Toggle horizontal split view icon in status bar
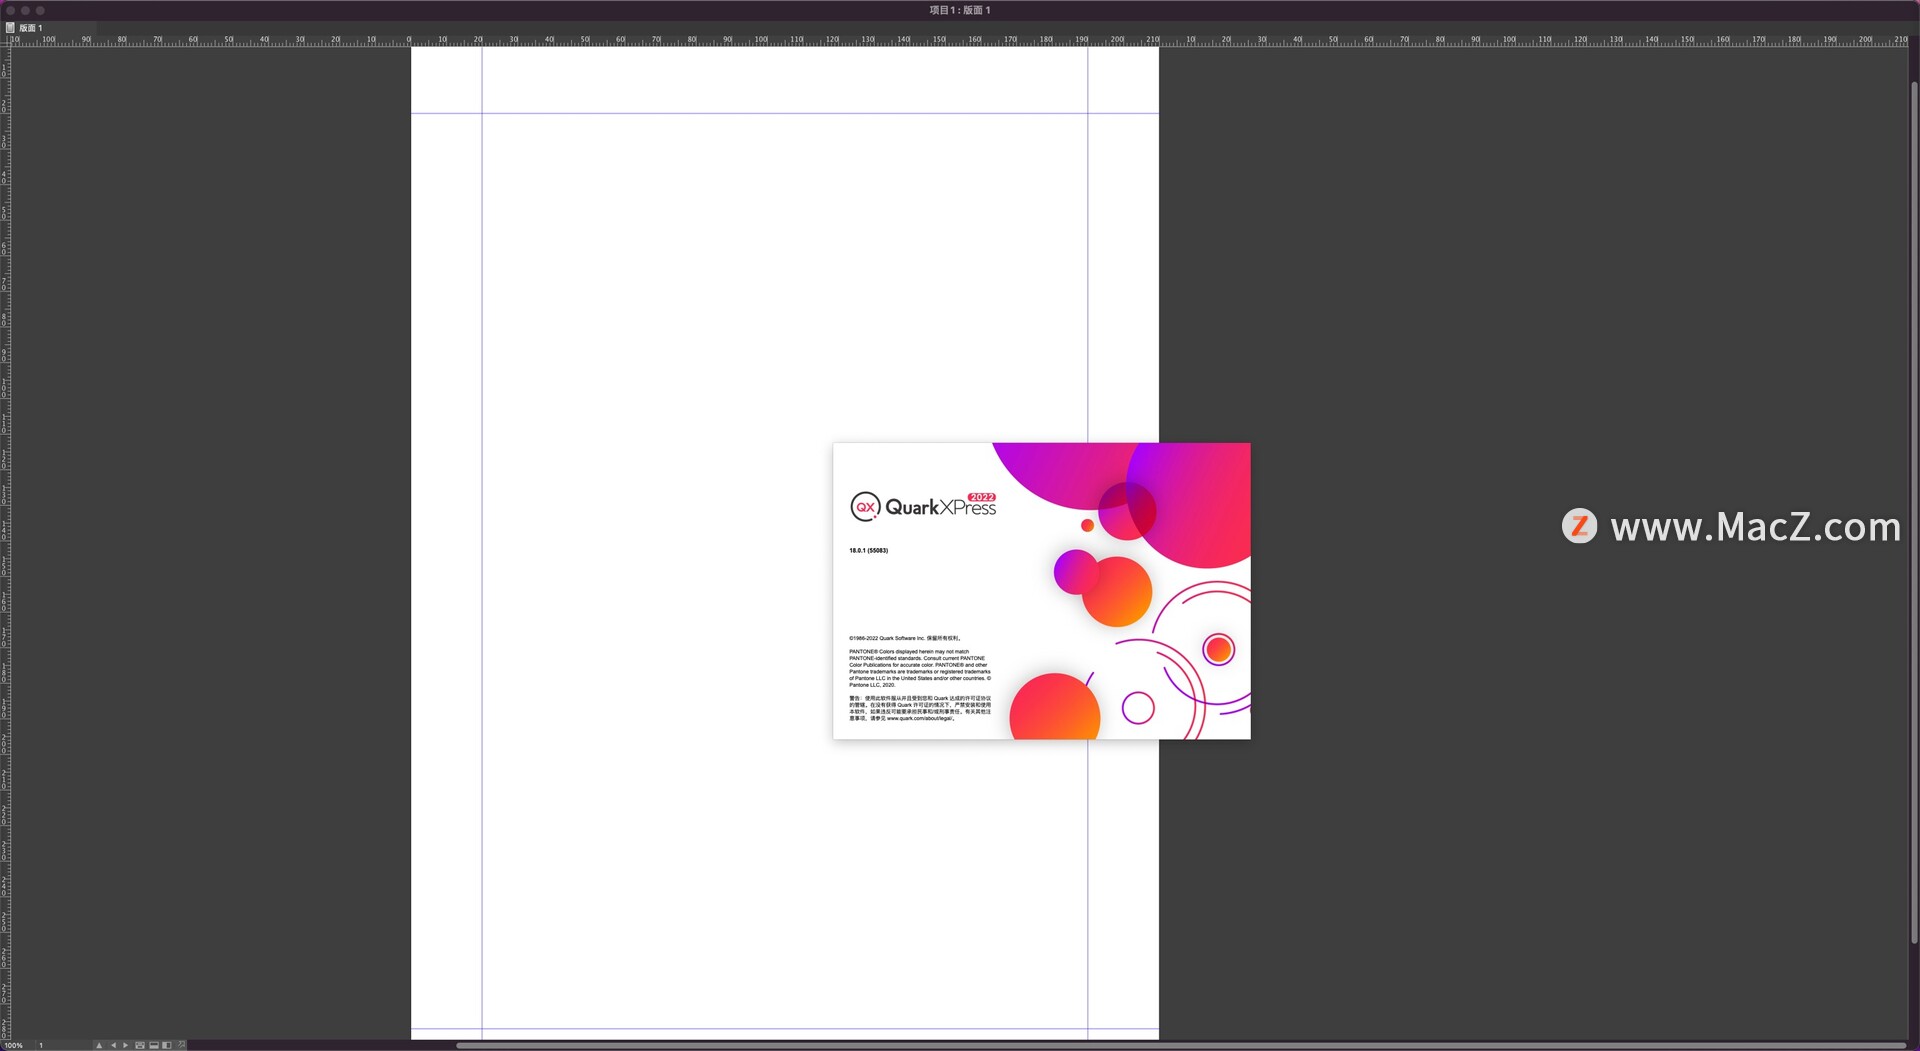This screenshot has height=1051, width=1920. 154,1045
